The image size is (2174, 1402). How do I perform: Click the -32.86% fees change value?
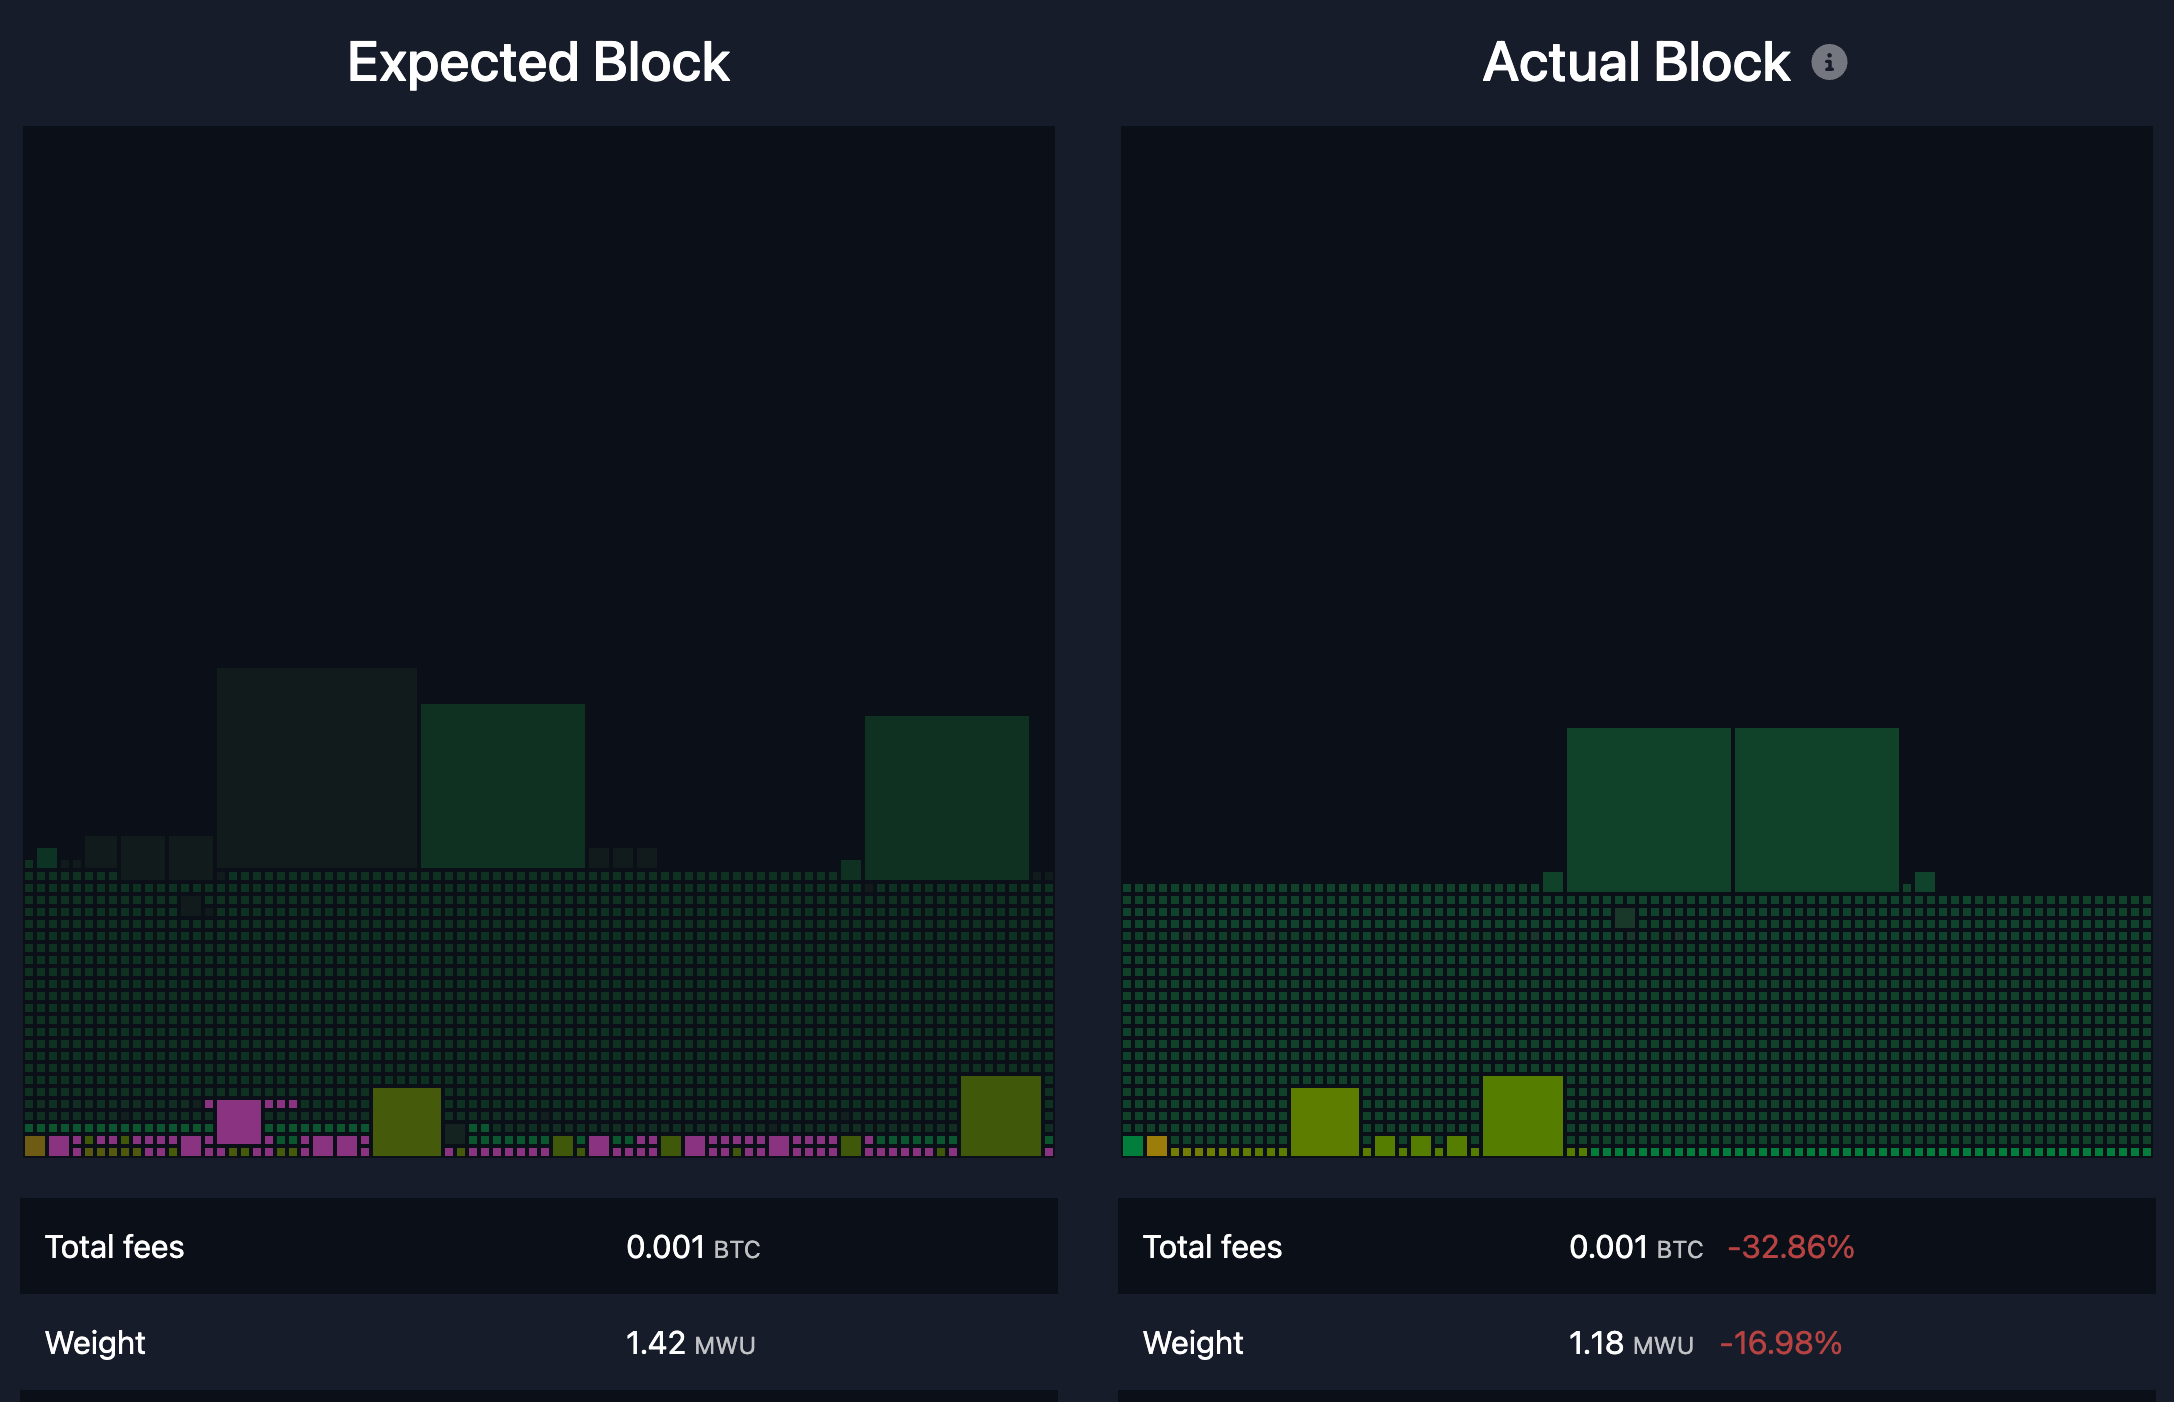(x=1789, y=1247)
